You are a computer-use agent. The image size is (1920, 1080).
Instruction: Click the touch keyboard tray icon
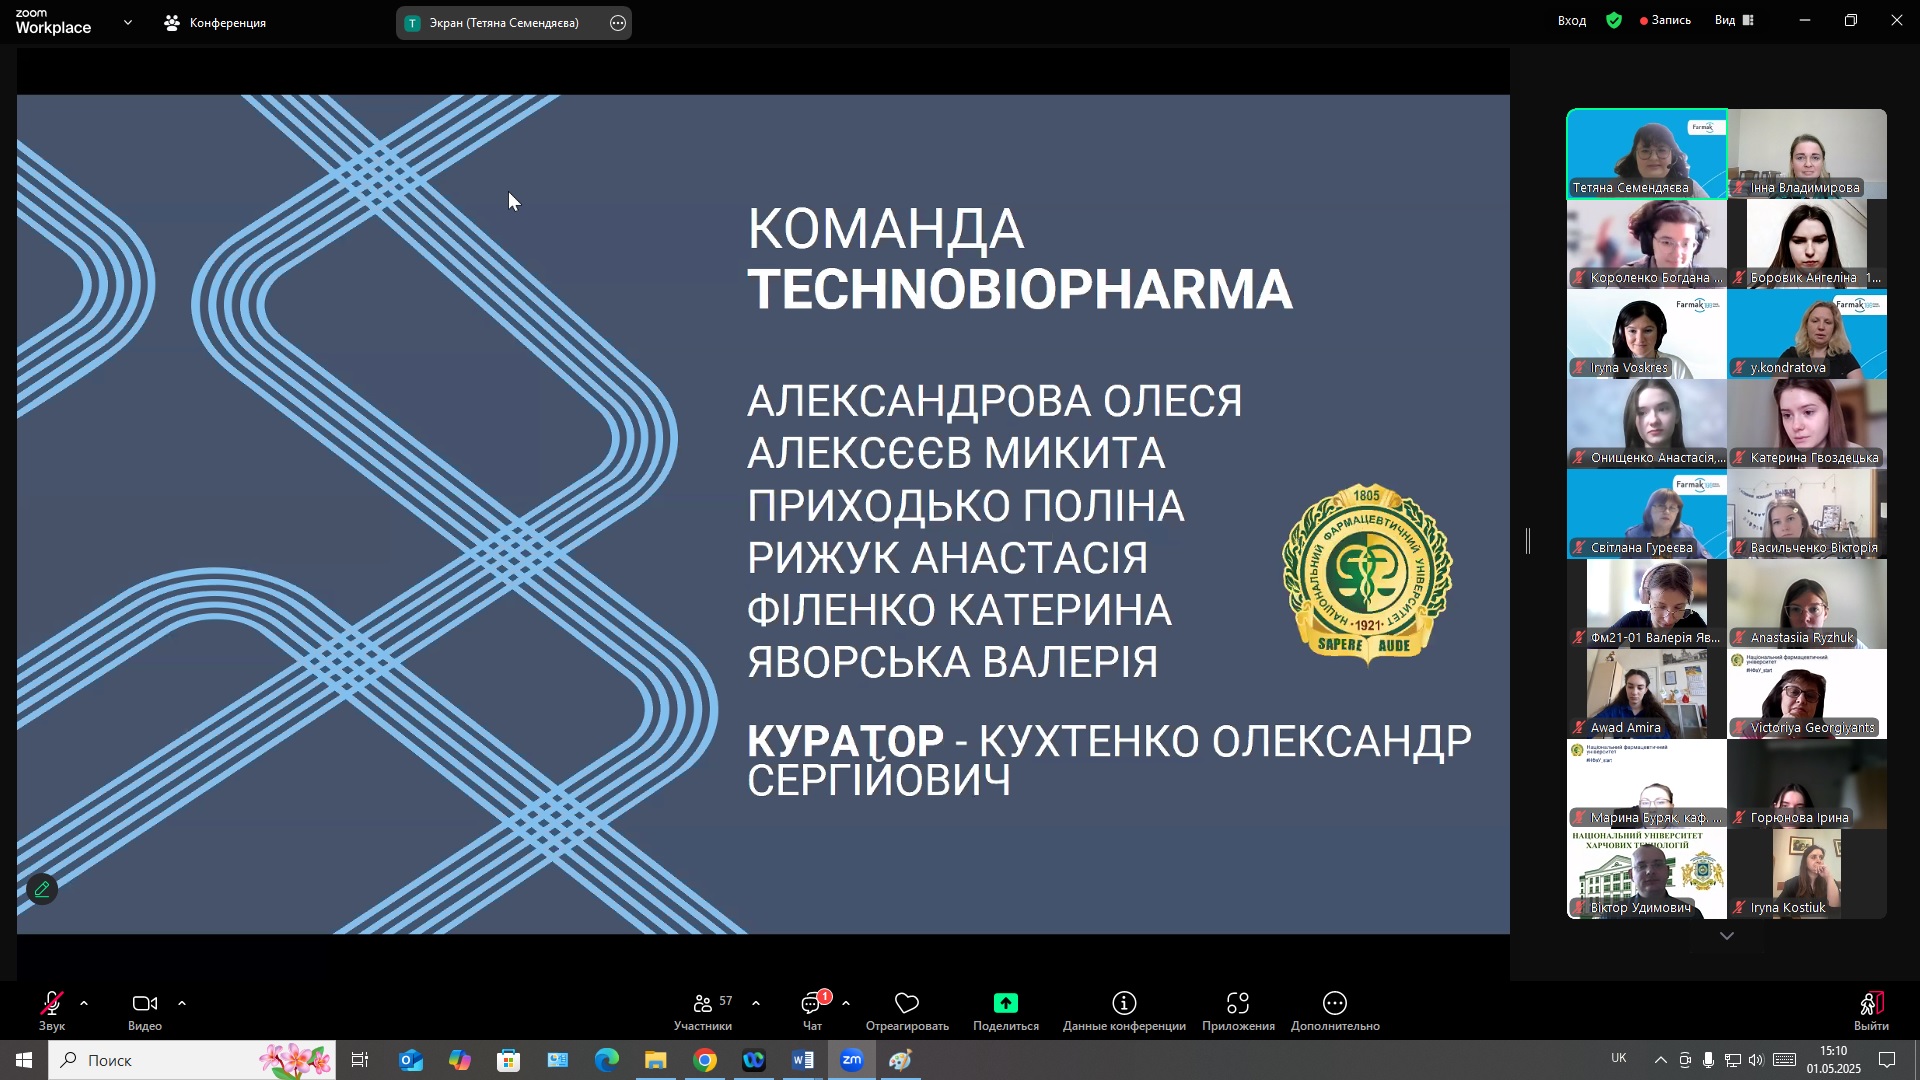[1785, 1060]
